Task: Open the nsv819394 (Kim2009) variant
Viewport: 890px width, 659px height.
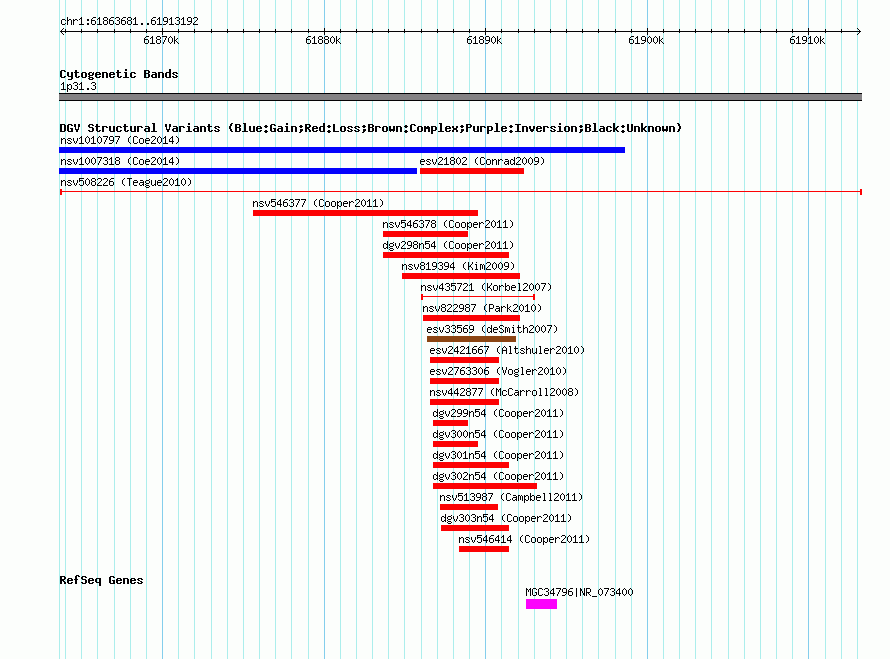Action: click(x=458, y=266)
